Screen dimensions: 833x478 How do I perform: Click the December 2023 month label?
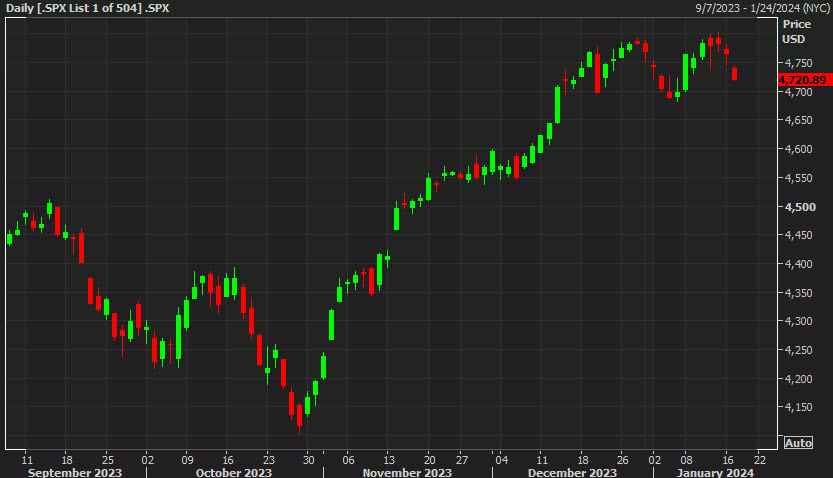tap(572, 472)
